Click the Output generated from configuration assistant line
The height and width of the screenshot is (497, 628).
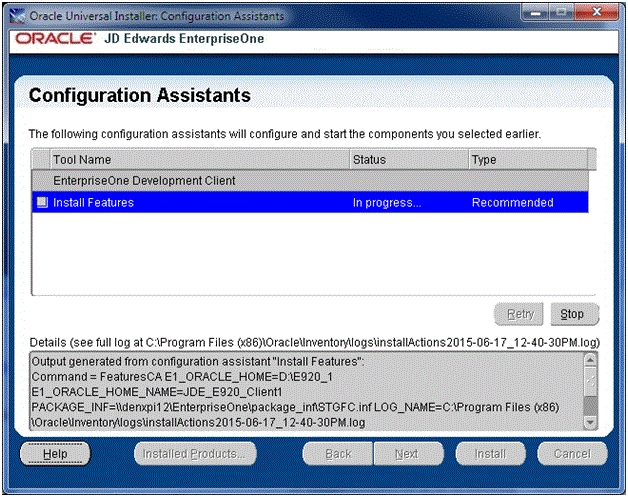(x=198, y=362)
